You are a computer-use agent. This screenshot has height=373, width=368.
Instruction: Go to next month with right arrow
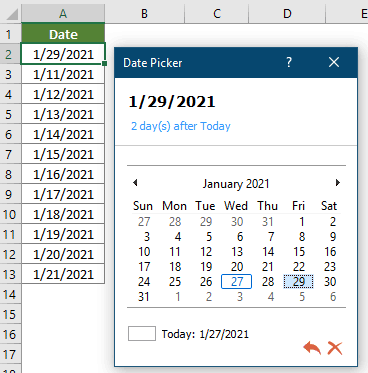(338, 183)
